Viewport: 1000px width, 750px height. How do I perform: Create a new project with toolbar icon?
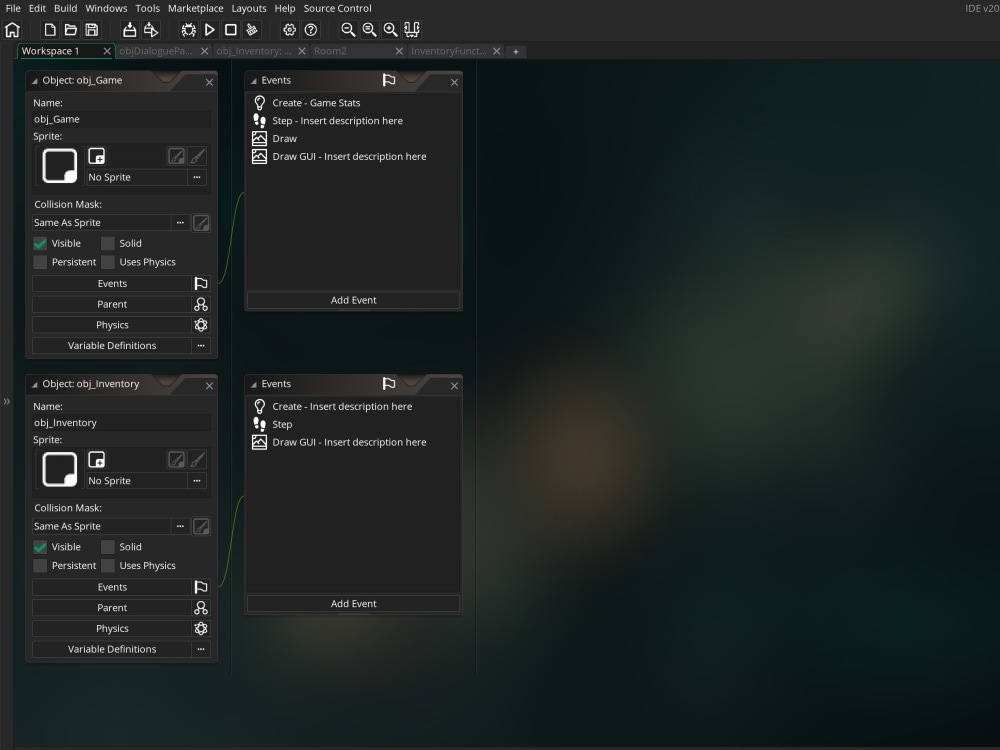click(x=50, y=29)
